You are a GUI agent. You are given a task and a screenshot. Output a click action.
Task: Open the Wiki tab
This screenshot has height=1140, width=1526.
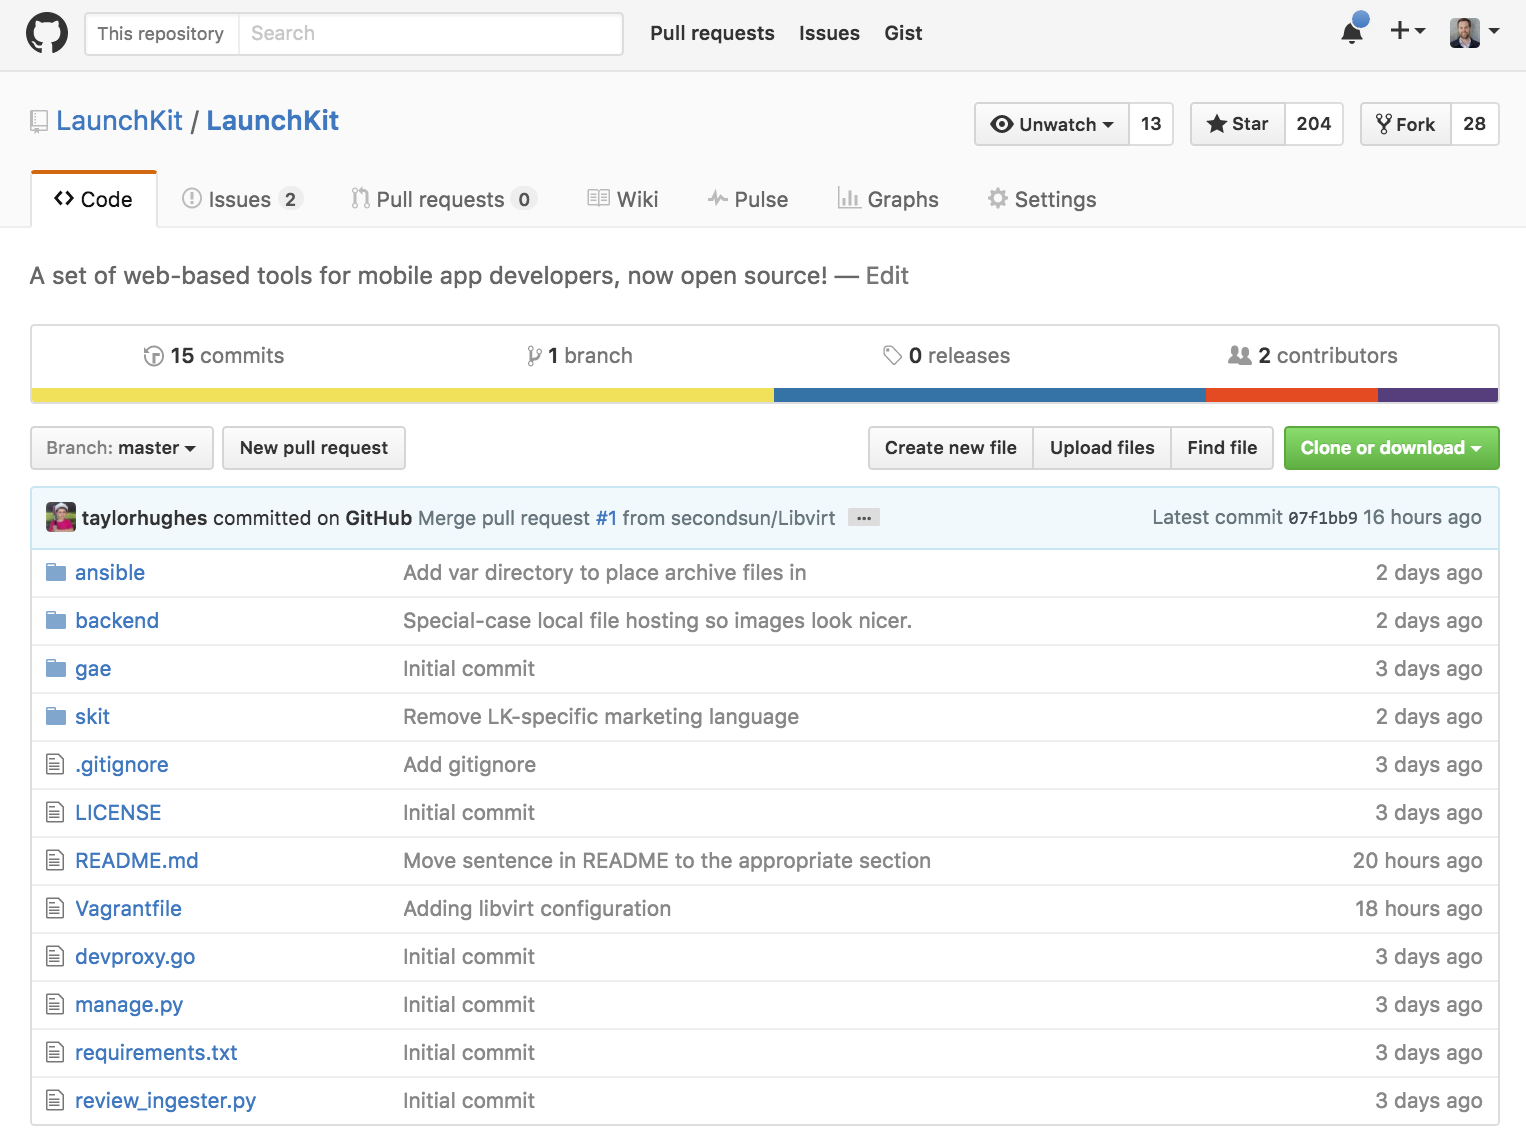pyautogui.click(x=623, y=199)
